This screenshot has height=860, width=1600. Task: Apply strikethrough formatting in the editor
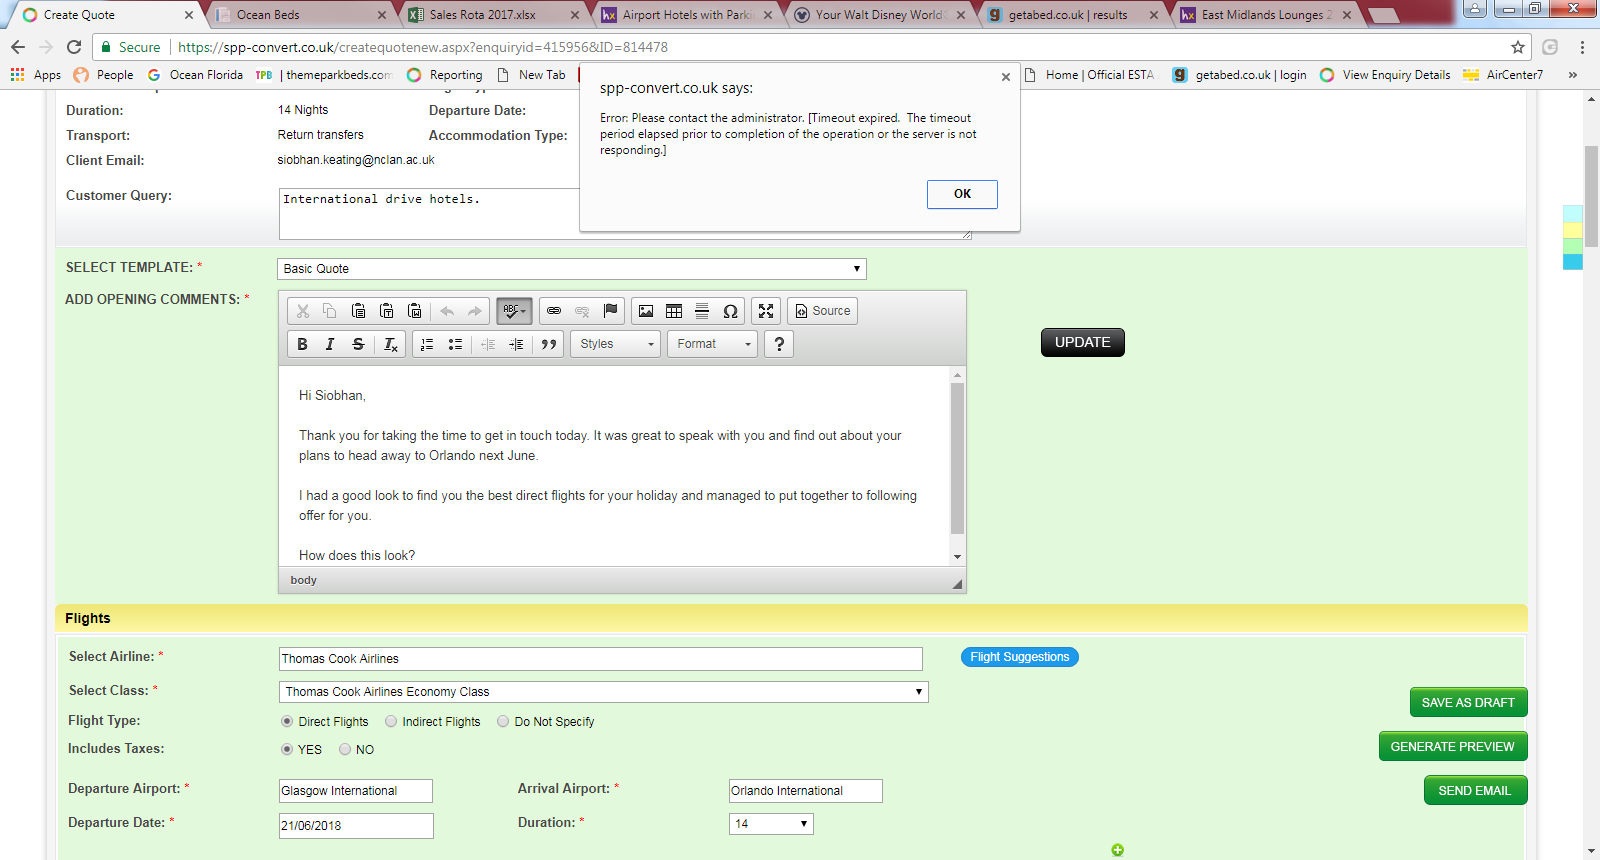pyautogui.click(x=358, y=344)
